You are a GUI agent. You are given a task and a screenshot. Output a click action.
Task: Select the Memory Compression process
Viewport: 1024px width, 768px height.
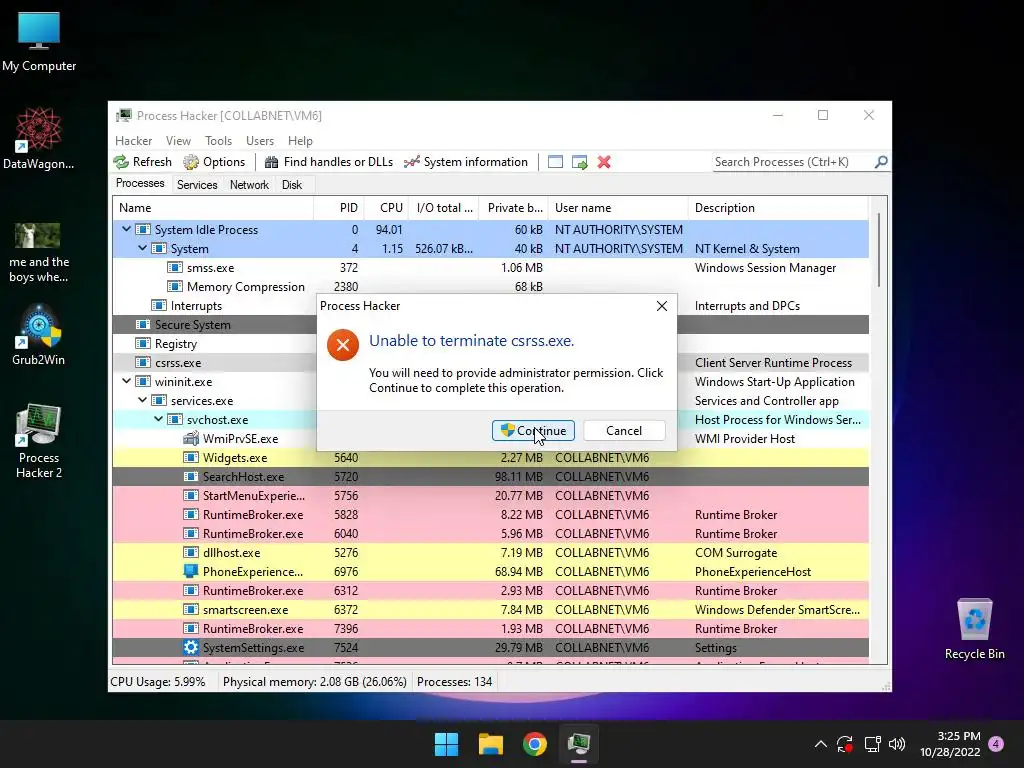(490, 287)
